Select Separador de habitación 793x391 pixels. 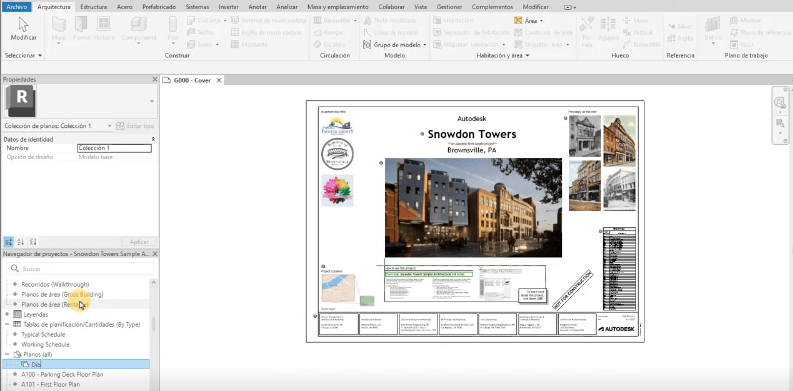471,32
